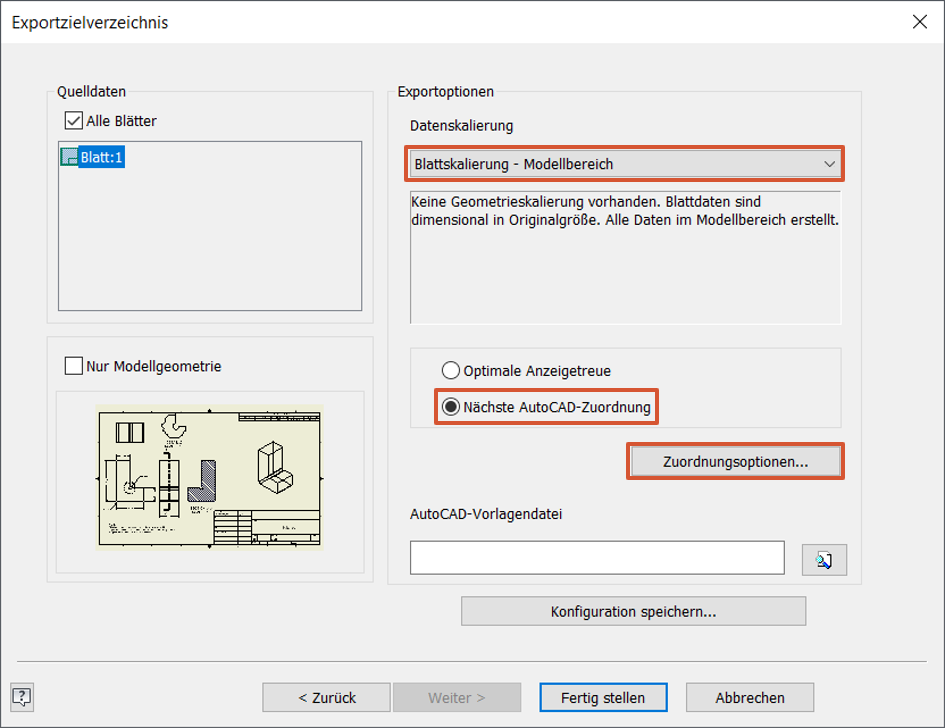Viewport: 945px width, 728px height.
Task: Click the browse icon beside AutoCAD-Vorlagendatei field
Action: pyautogui.click(x=824, y=560)
